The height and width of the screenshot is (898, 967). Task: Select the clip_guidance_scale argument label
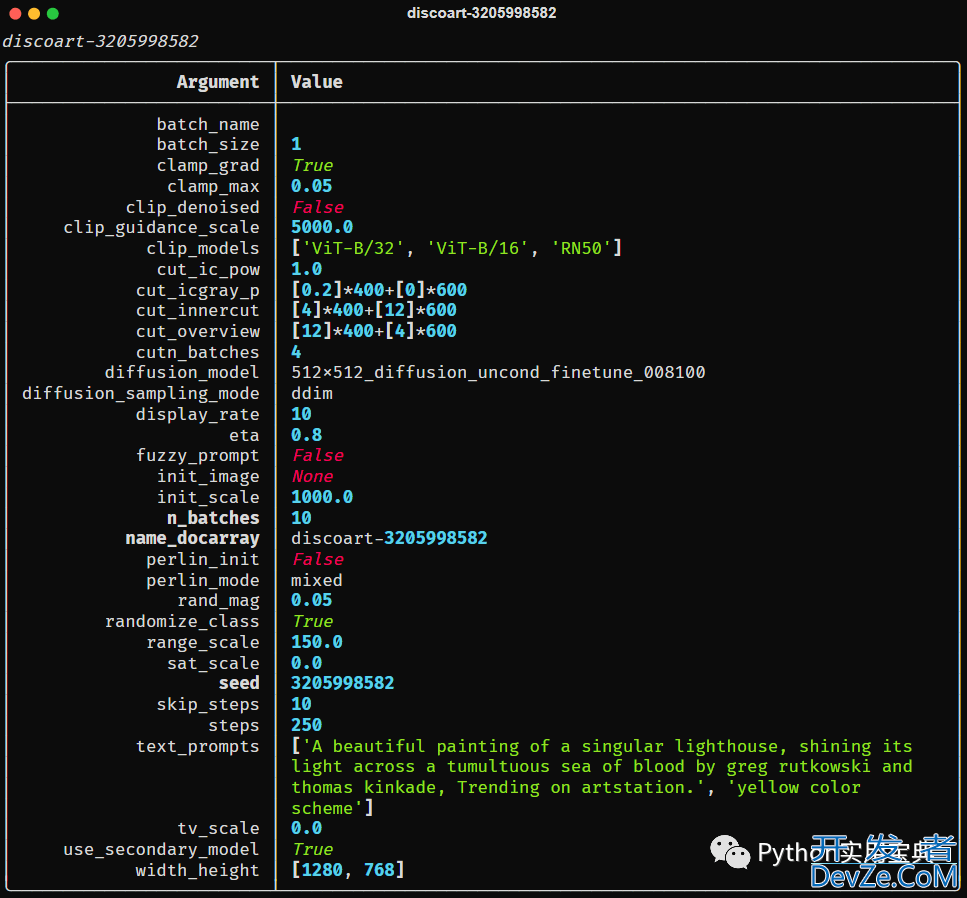pyautogui.click(x=162, y=228)
